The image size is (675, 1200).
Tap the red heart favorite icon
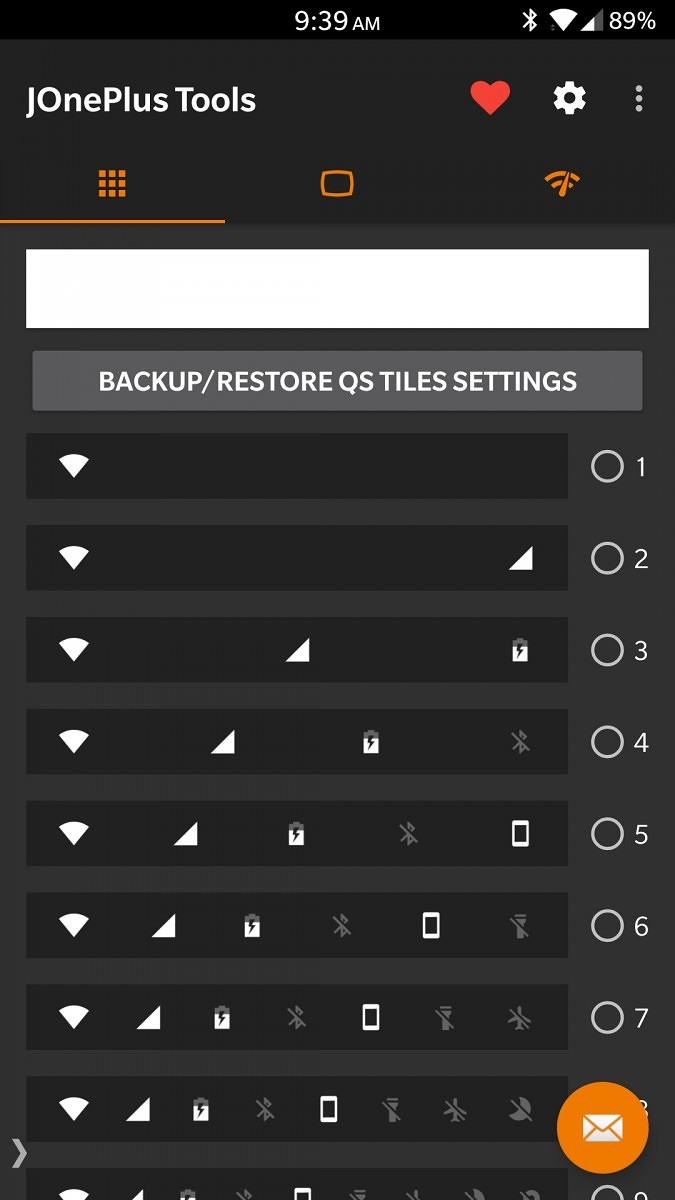click(490, 99)
